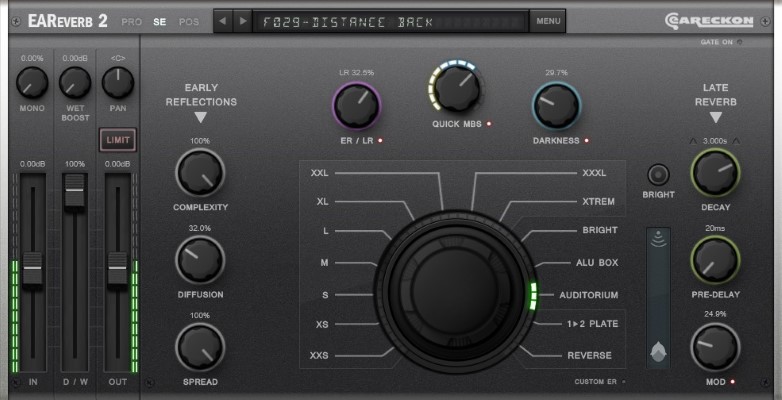Select the BRIGHT room type label
Image resolution: width=782 pixels, height=400 pixels.
600,230
